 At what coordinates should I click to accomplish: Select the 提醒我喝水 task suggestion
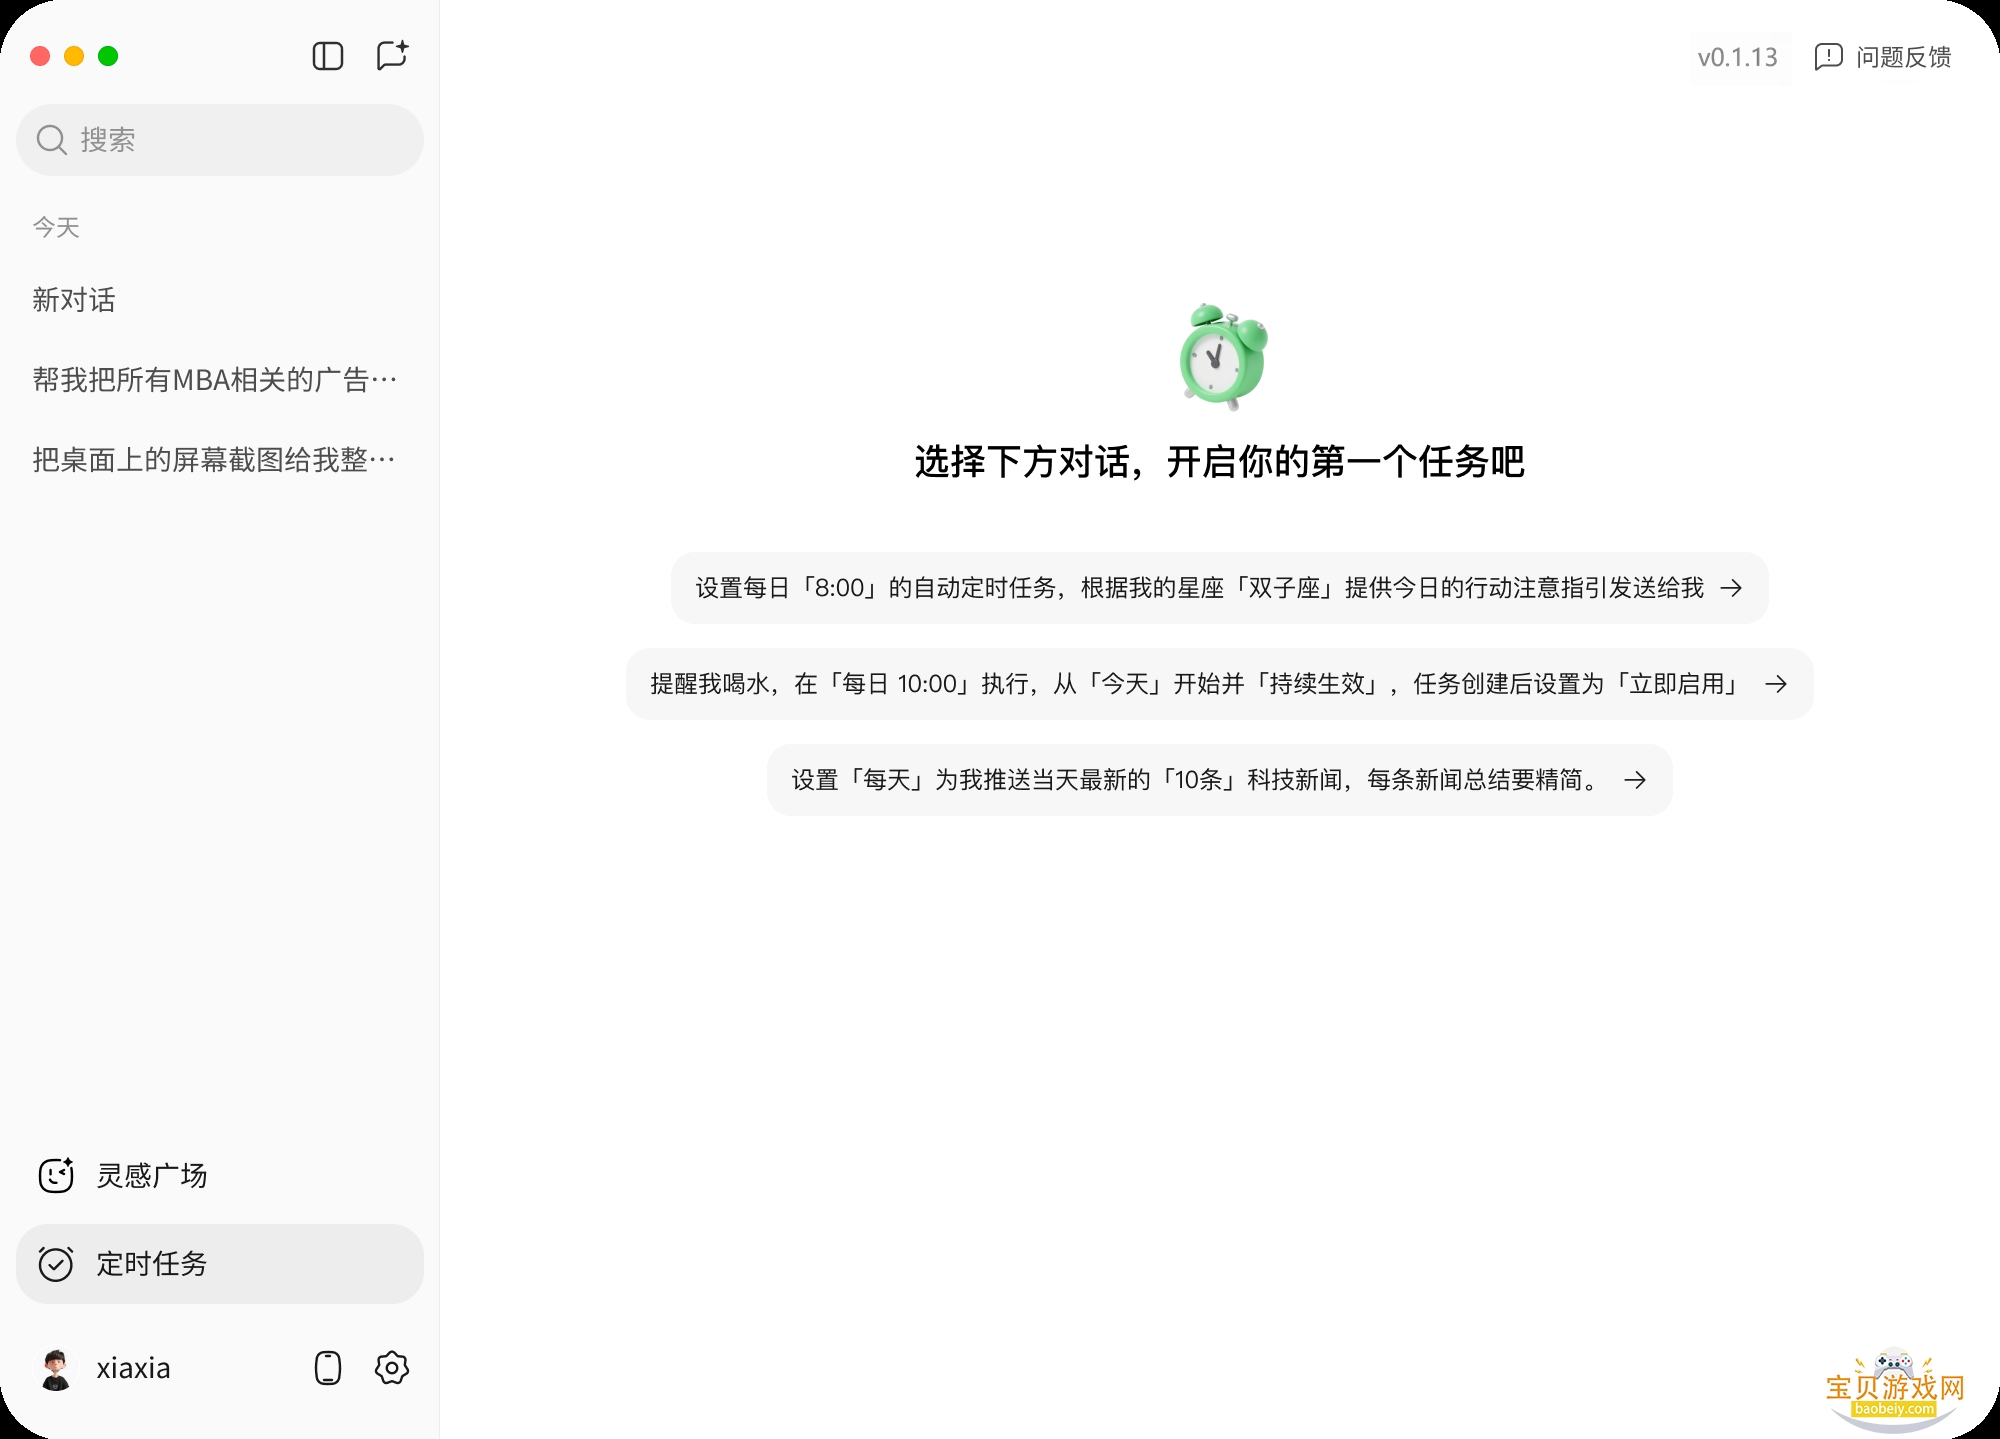[x=1195, y=684]
